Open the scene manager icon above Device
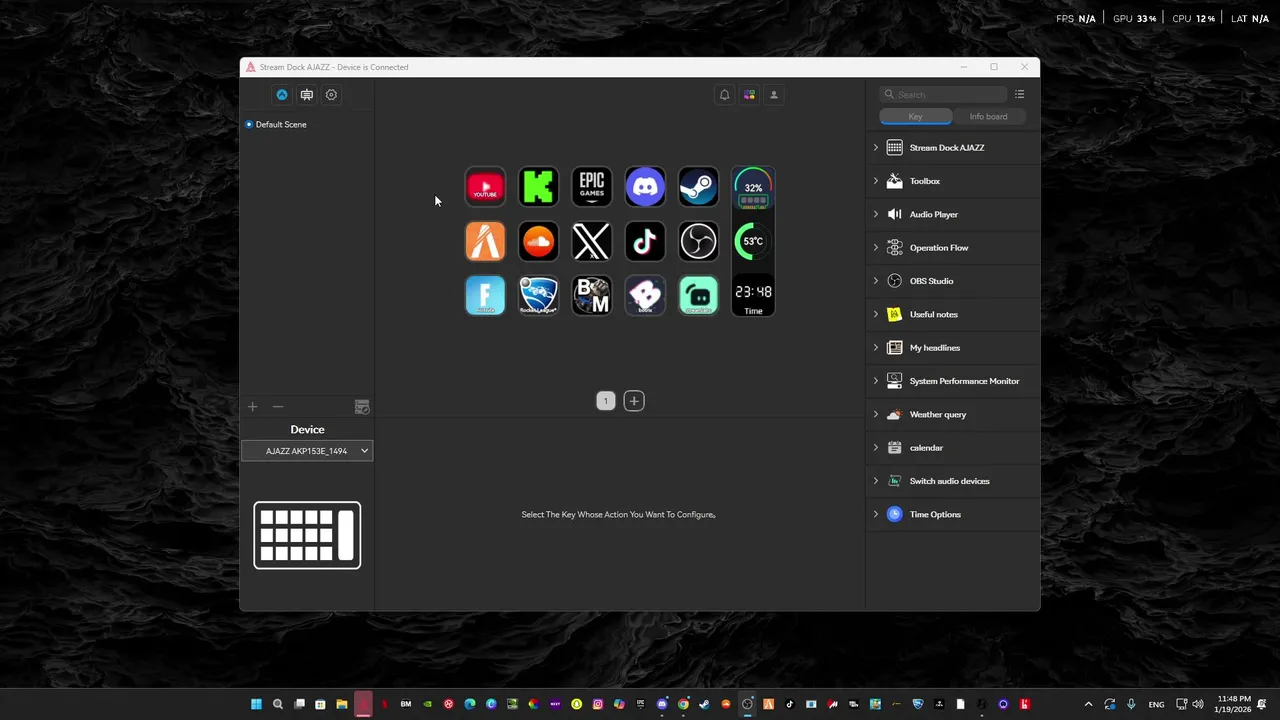Viewport: 1280px width, 720px height. (362, 407)
